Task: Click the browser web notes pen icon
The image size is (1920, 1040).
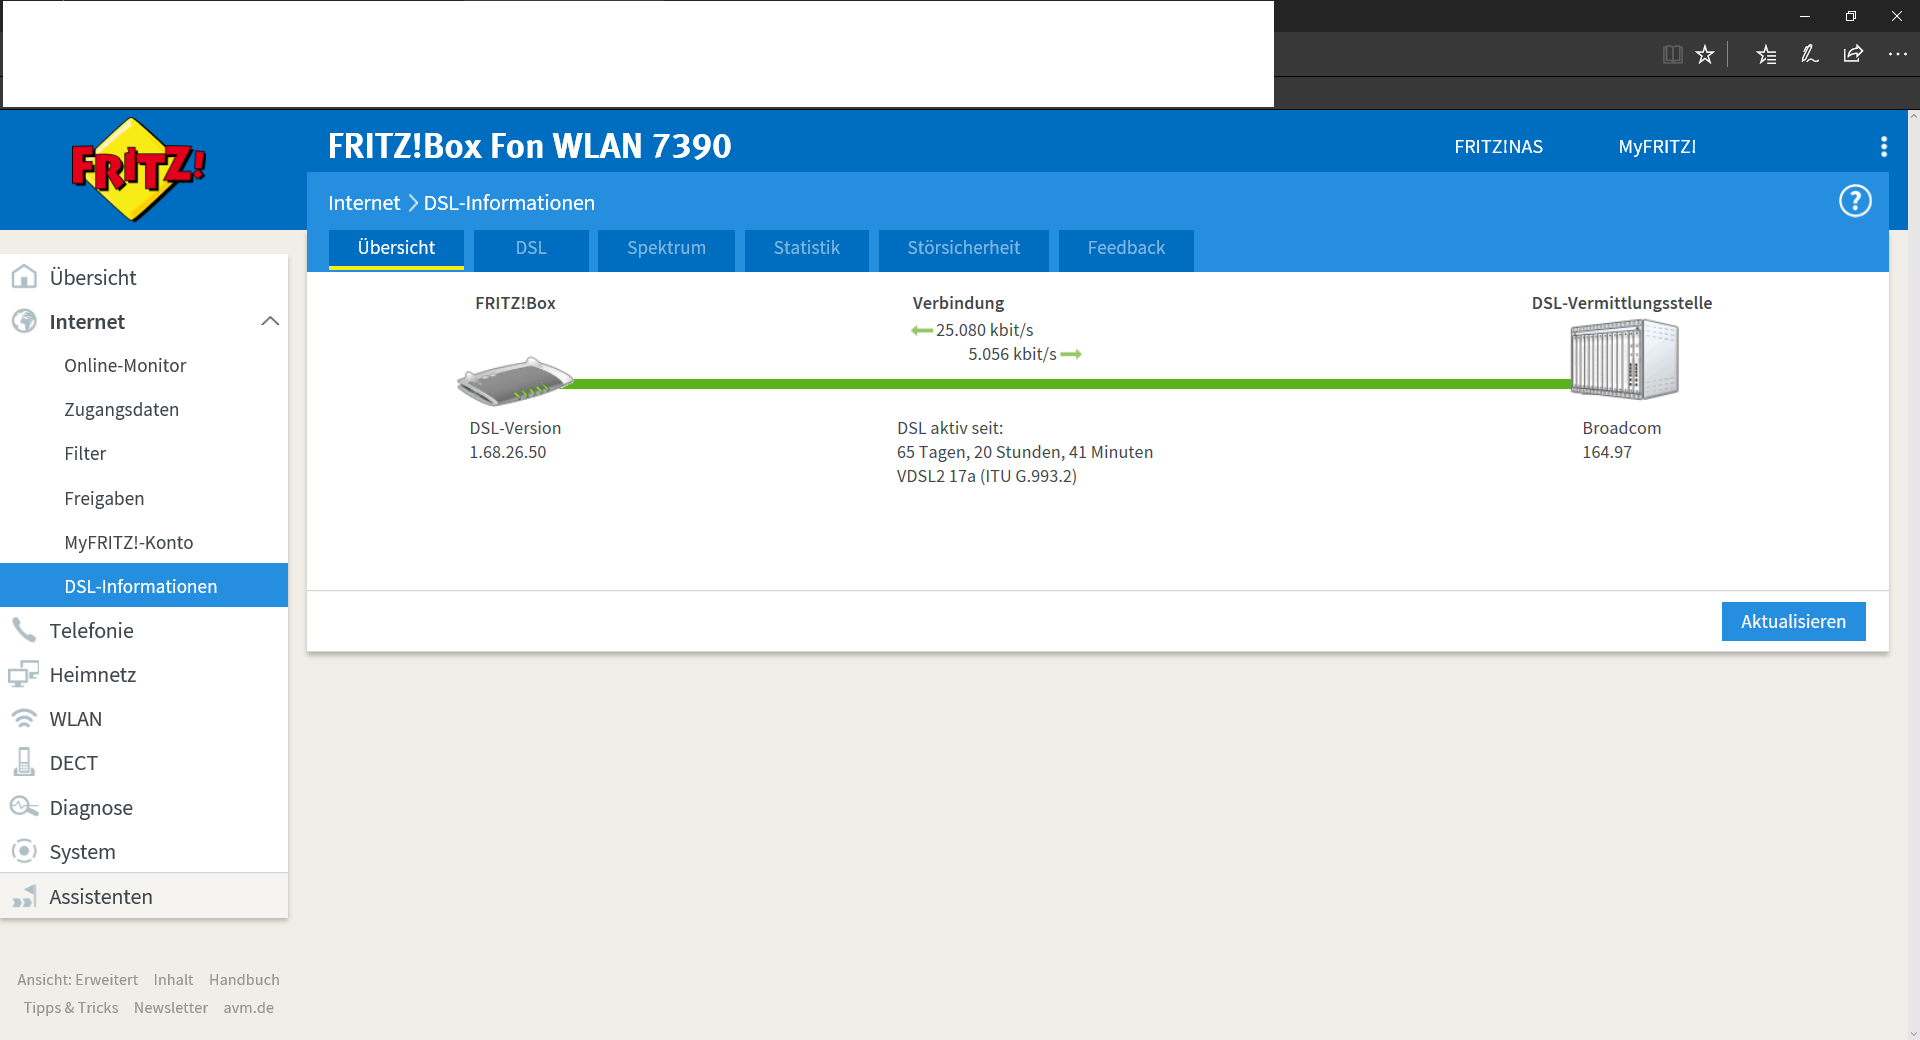Action: [x=1810, y=55]
